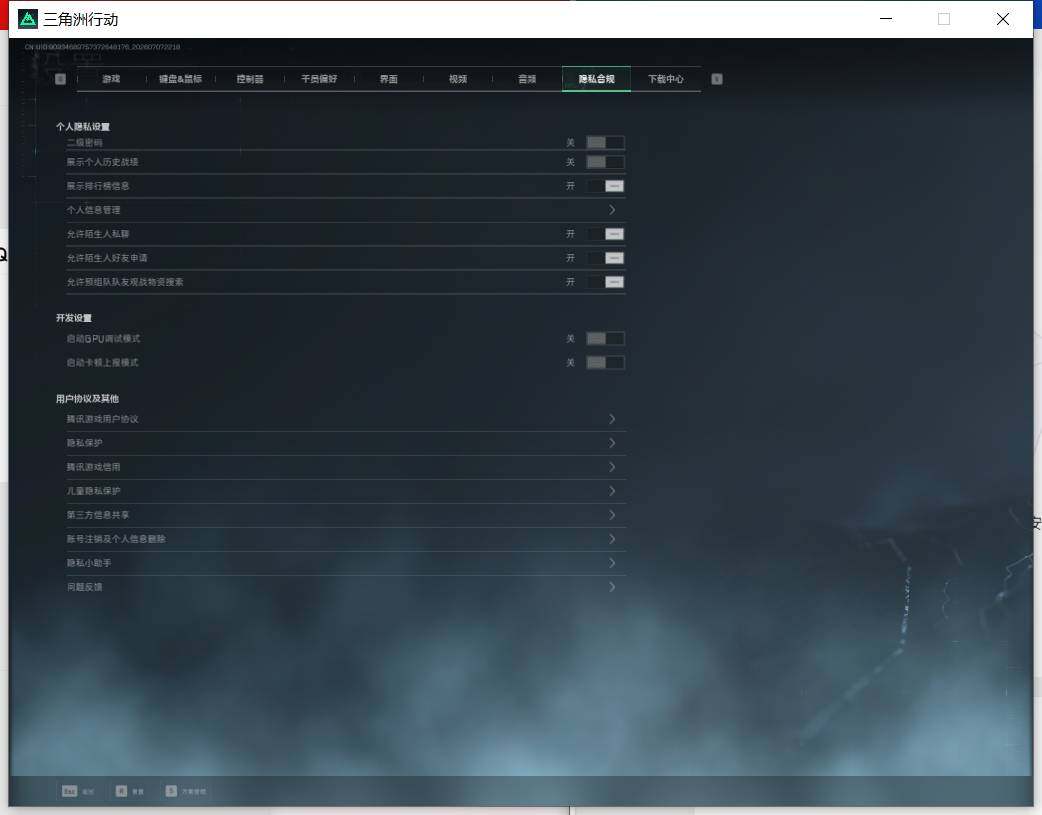The image size is (1042, 815).
Task: Click the 三角洲行动 logo in the title bar
Action: click(28, 19)
